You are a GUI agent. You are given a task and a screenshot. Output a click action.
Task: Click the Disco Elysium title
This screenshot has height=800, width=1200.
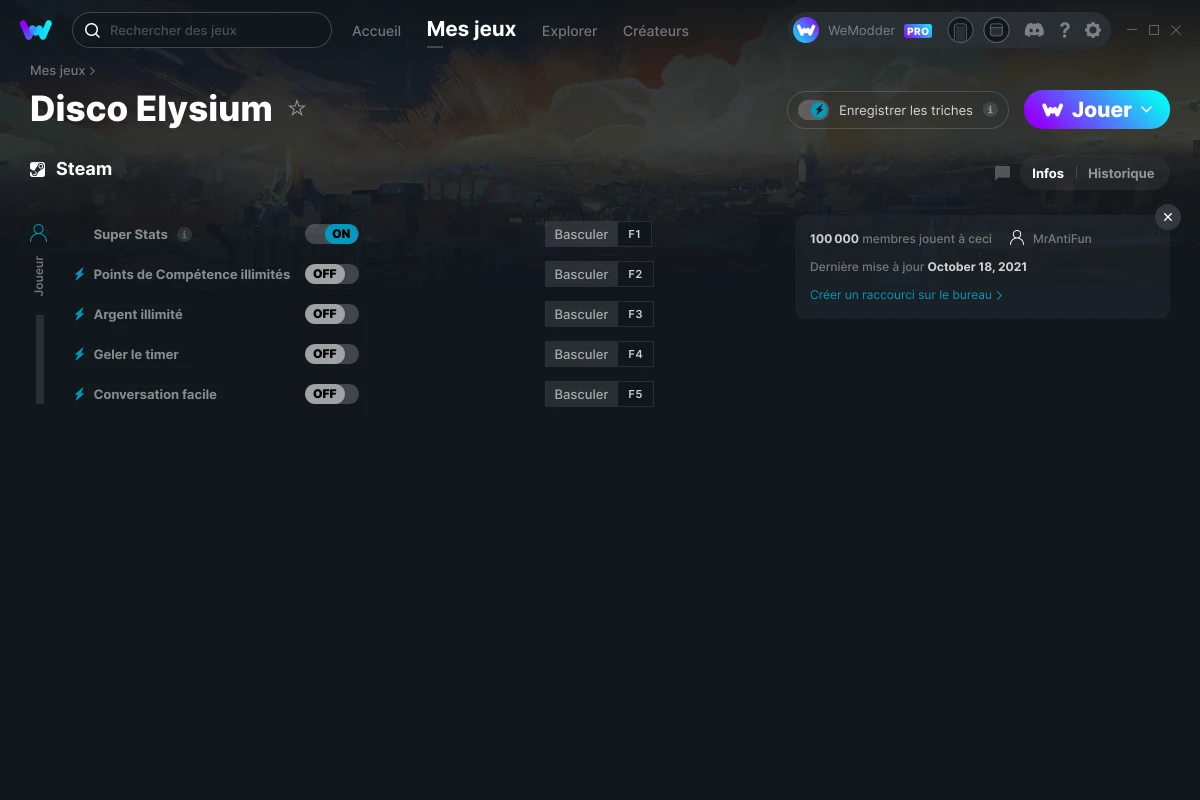[151, 109]
